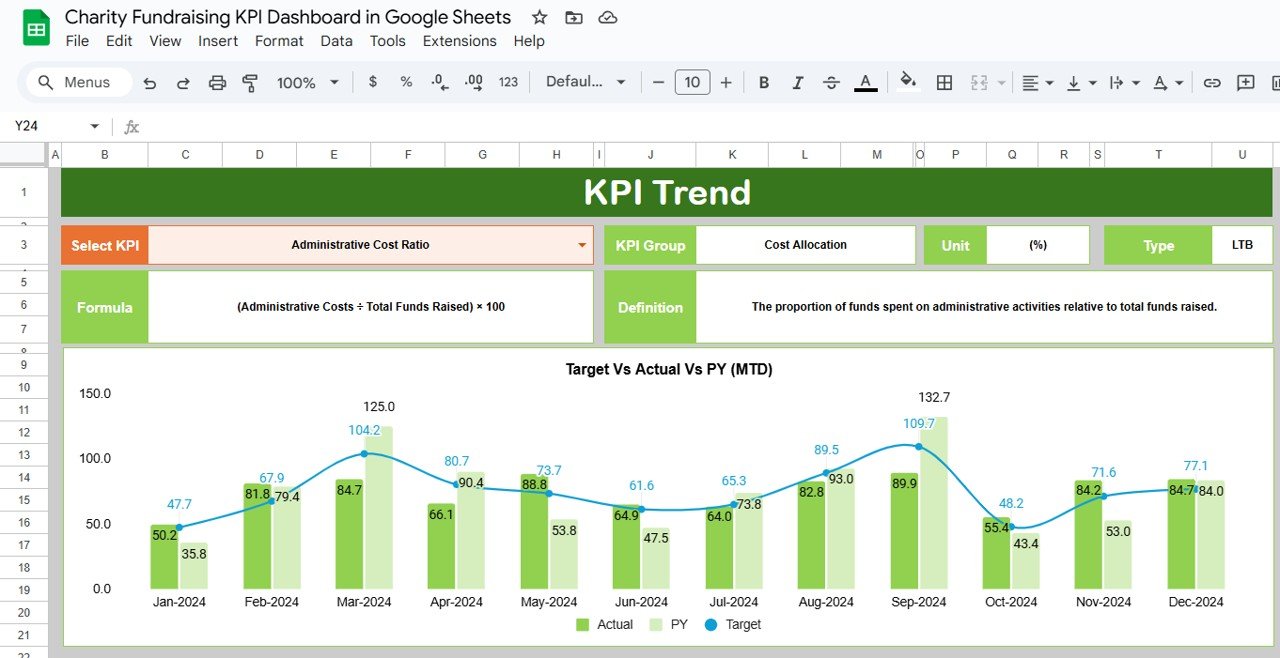
Task: Search the Menus box
Action: [x=78, y=82]
